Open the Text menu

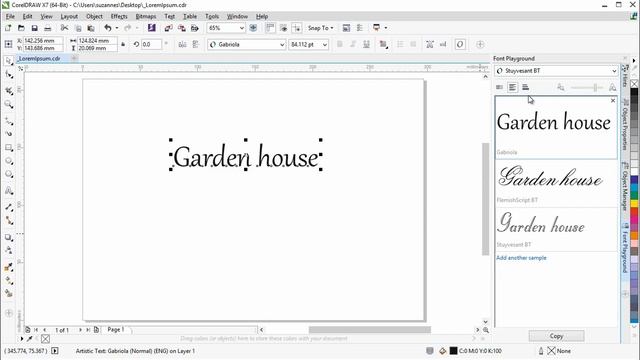pyautogui.click(x=169, y=16)
